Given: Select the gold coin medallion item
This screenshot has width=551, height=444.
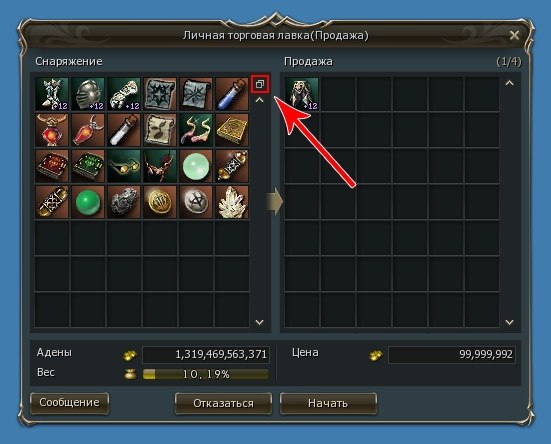Looking at the screenshot, I should [160, 202].
